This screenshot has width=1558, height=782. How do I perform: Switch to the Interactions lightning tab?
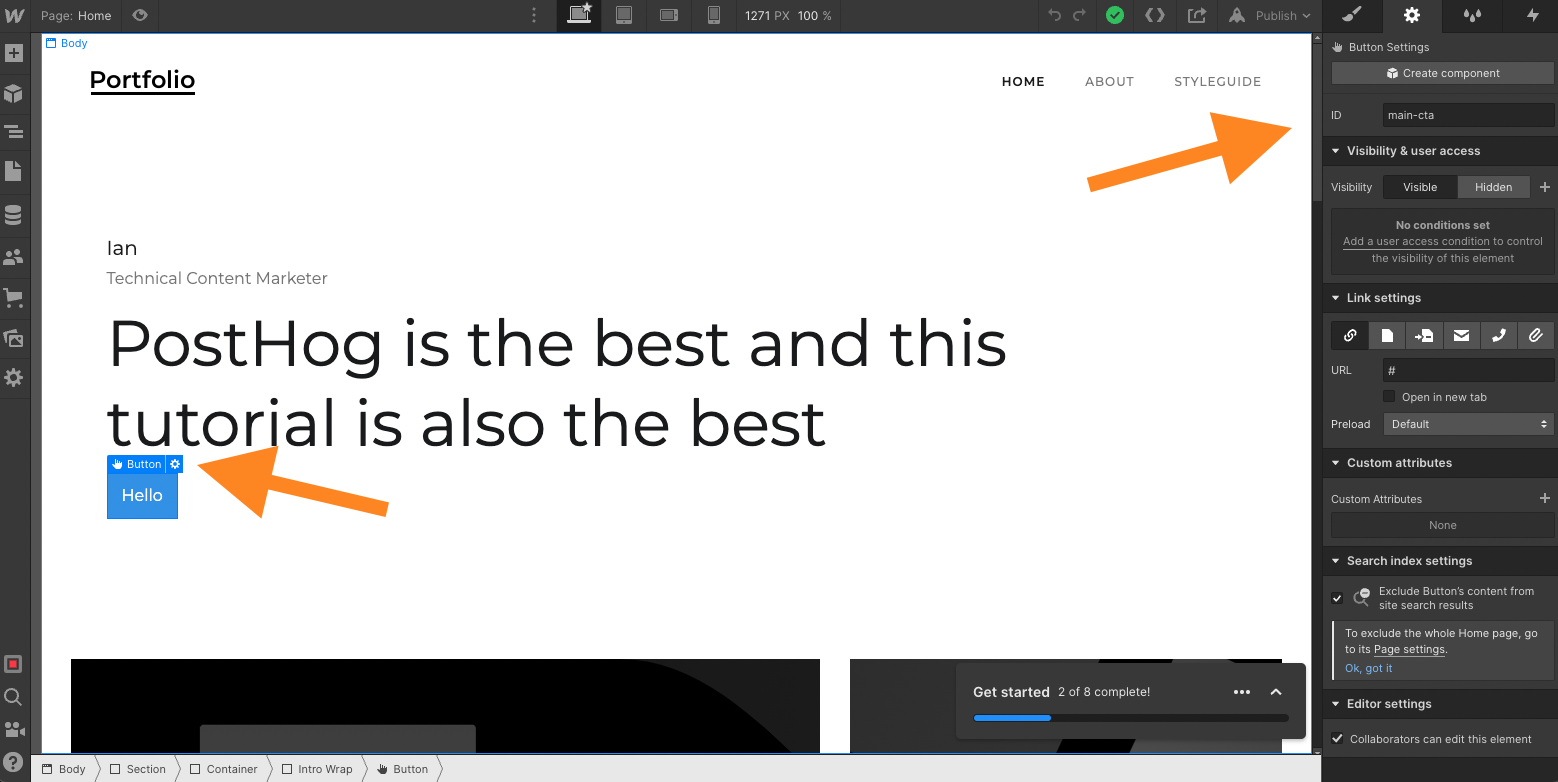click(x=1532, y=15)
